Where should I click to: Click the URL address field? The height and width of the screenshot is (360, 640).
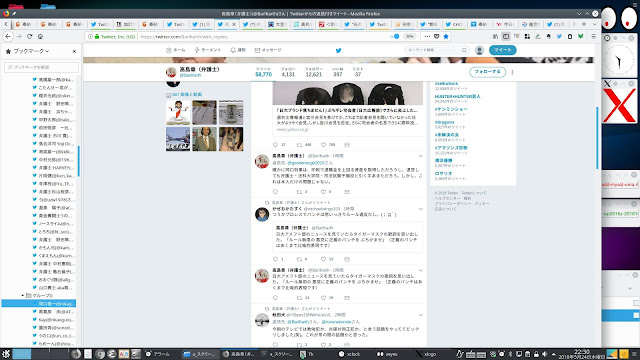pyautogui.click(x=261, y=36)
